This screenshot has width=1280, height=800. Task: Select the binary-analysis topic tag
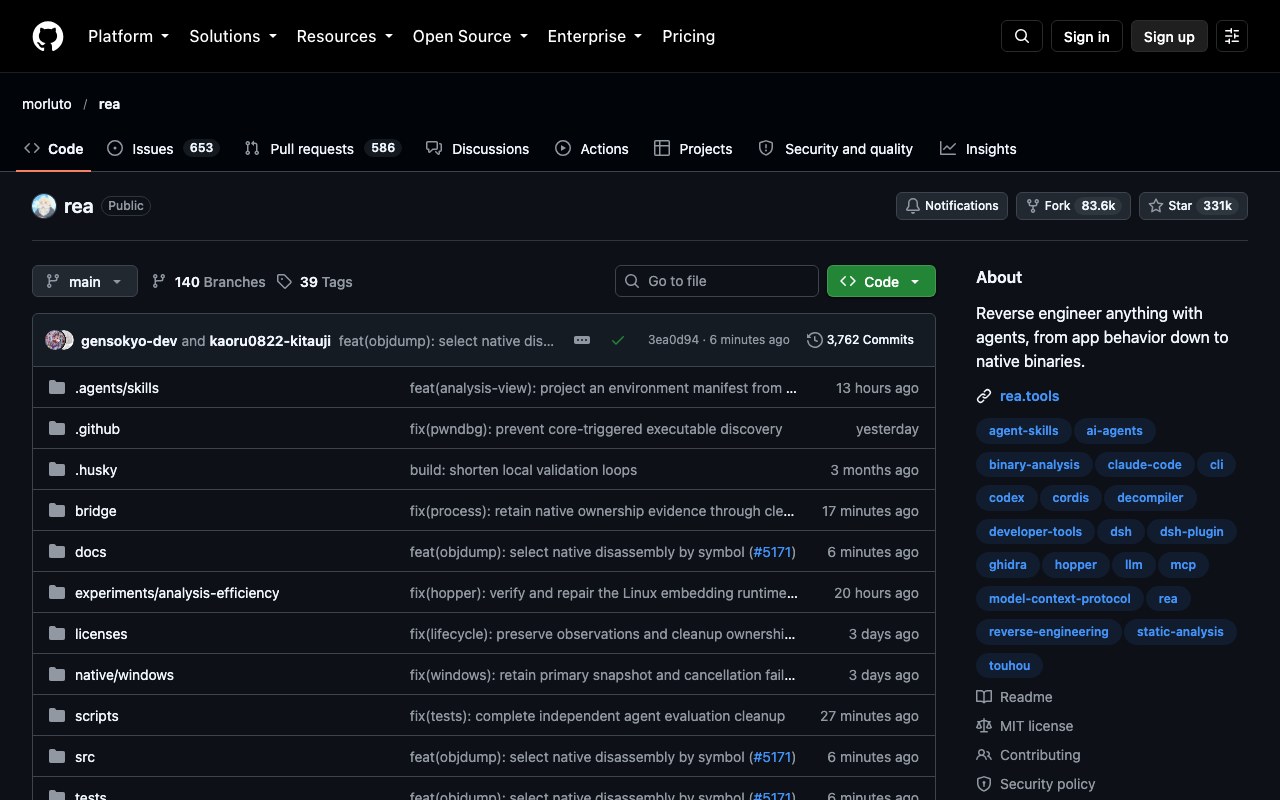point(1034,465)
